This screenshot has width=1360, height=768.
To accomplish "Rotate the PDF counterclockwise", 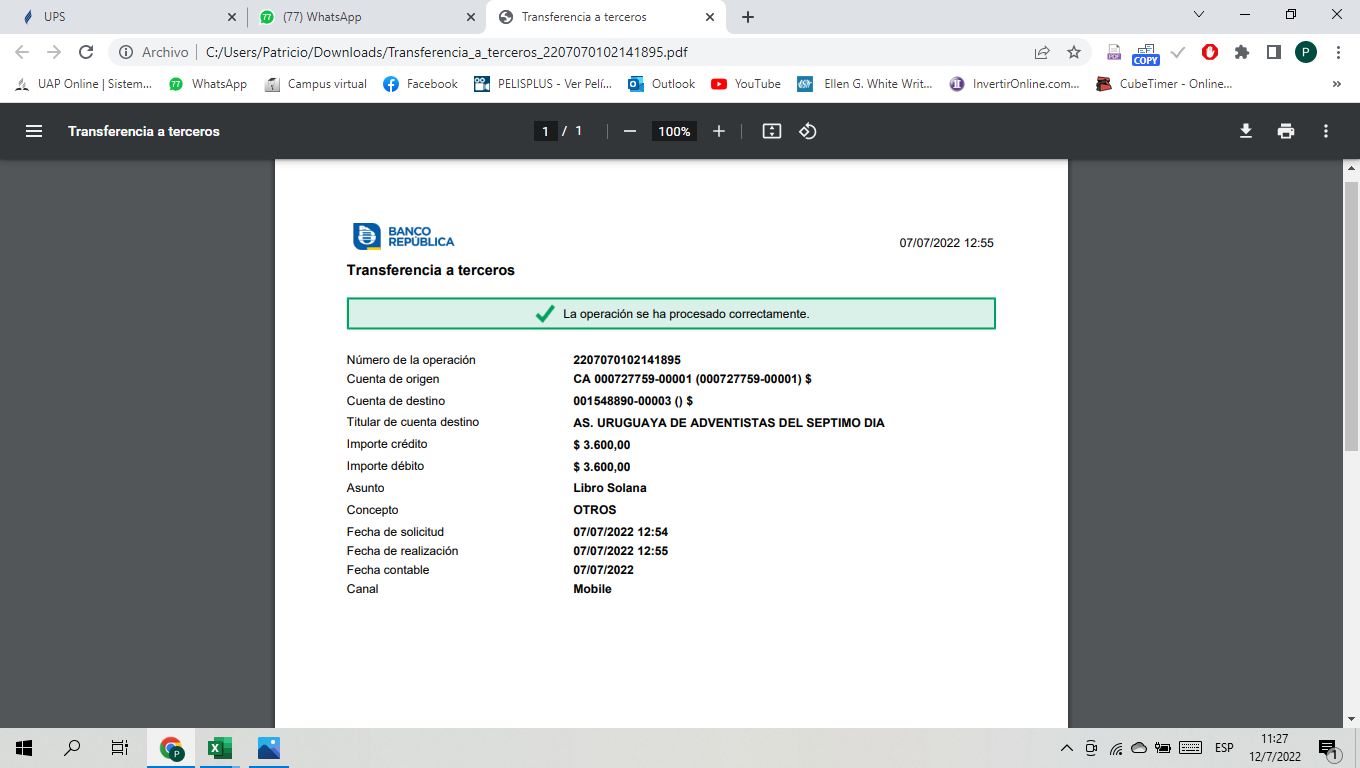I will (808, 131).
